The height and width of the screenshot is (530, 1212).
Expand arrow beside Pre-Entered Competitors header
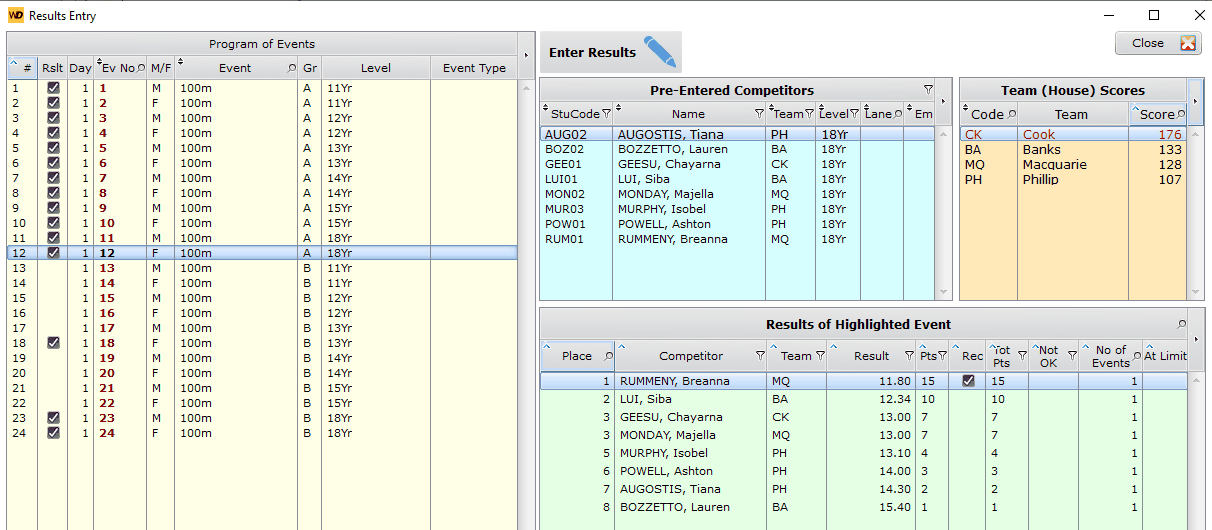pos(945,102)
